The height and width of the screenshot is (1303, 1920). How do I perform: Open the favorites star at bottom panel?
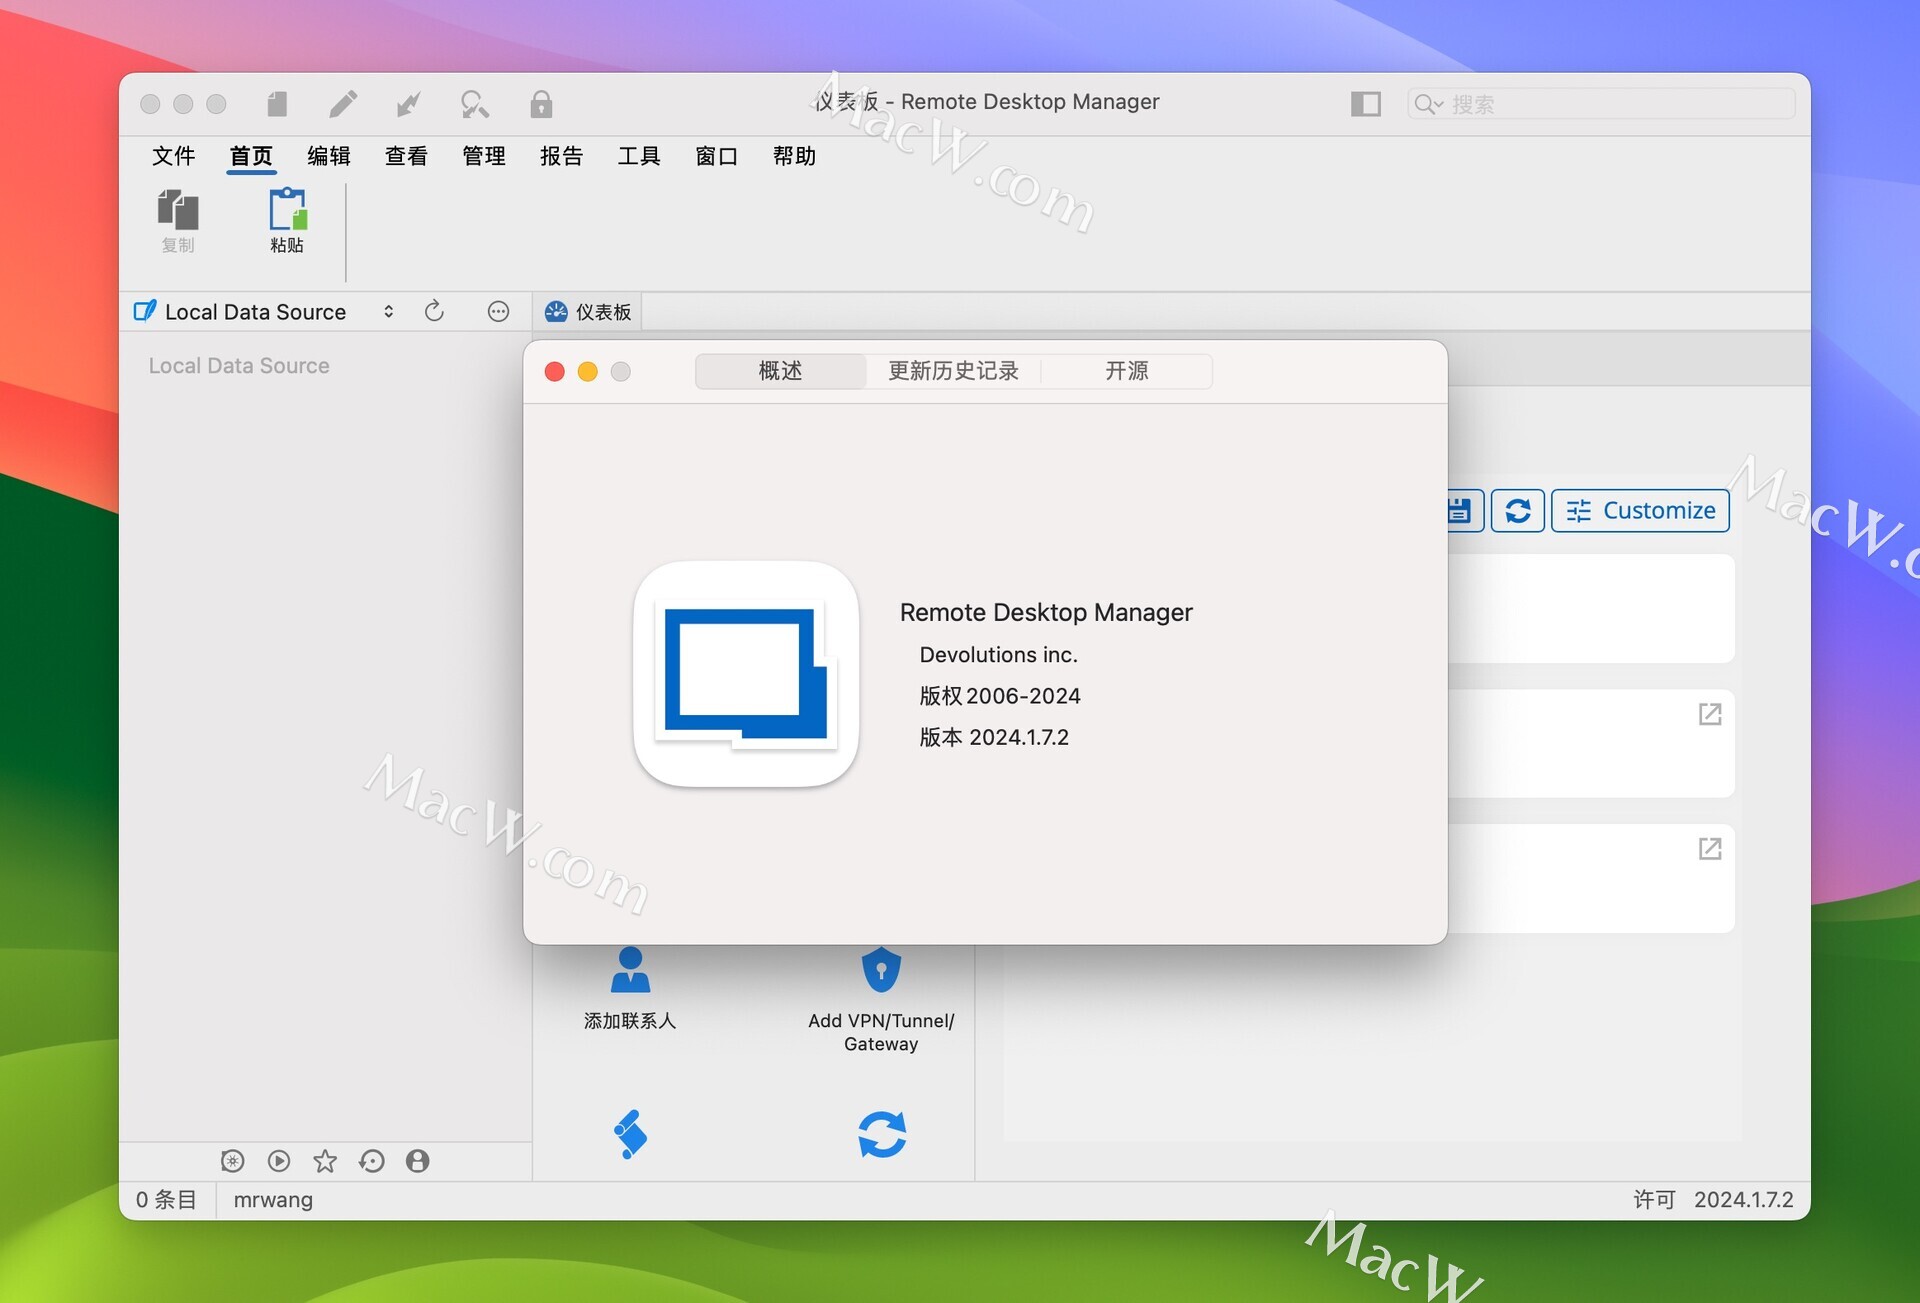coord(325,1161)
